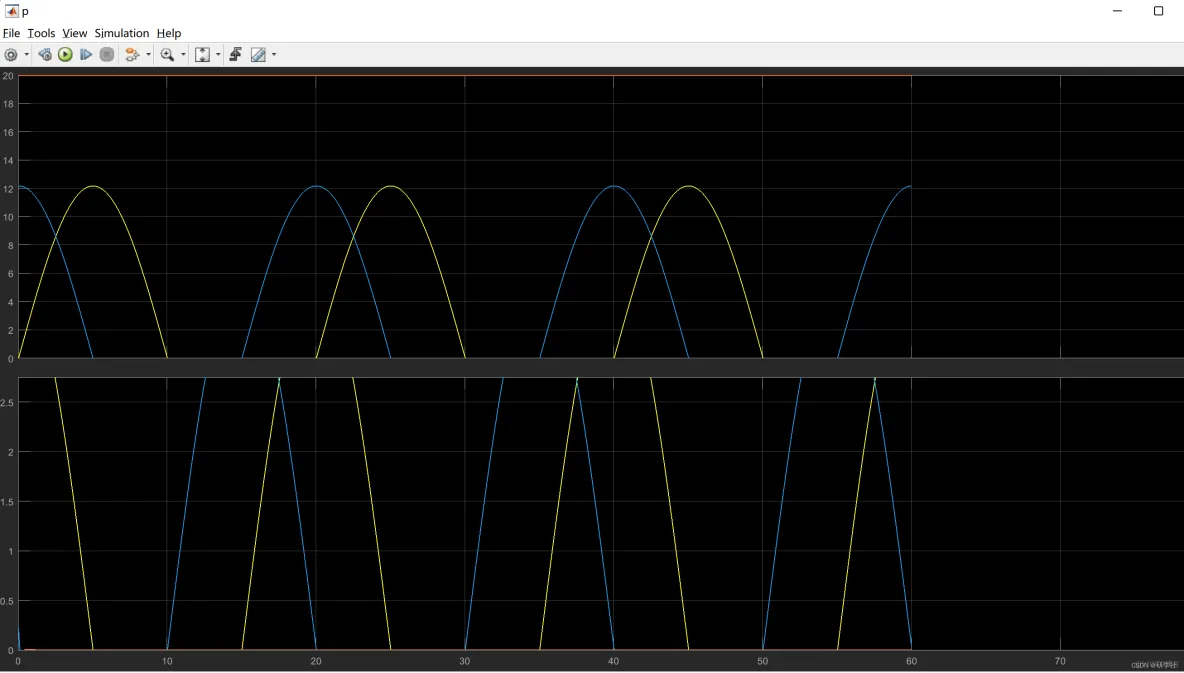Screen dimensions: 1184x673
Task: Minimize the scope window
Action: [x=1118, y=11]
